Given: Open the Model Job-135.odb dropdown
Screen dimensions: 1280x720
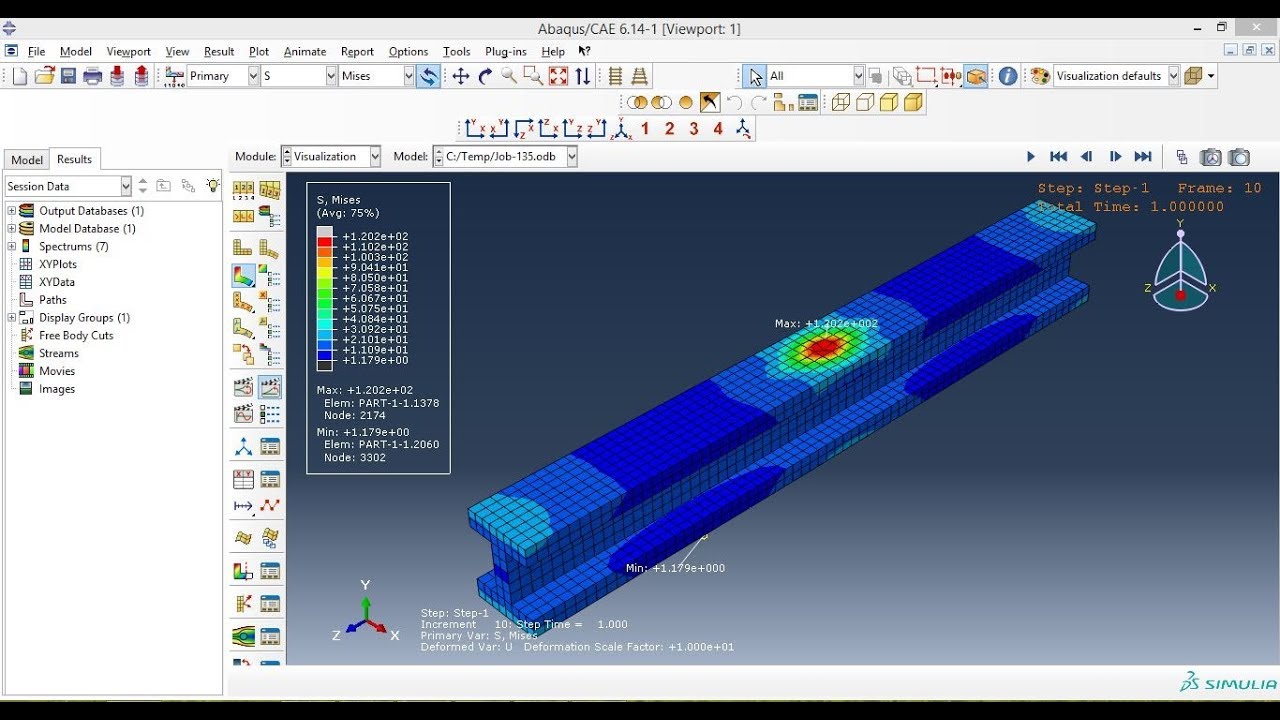Looking at the screenshot, I should [x=572, y=156].
